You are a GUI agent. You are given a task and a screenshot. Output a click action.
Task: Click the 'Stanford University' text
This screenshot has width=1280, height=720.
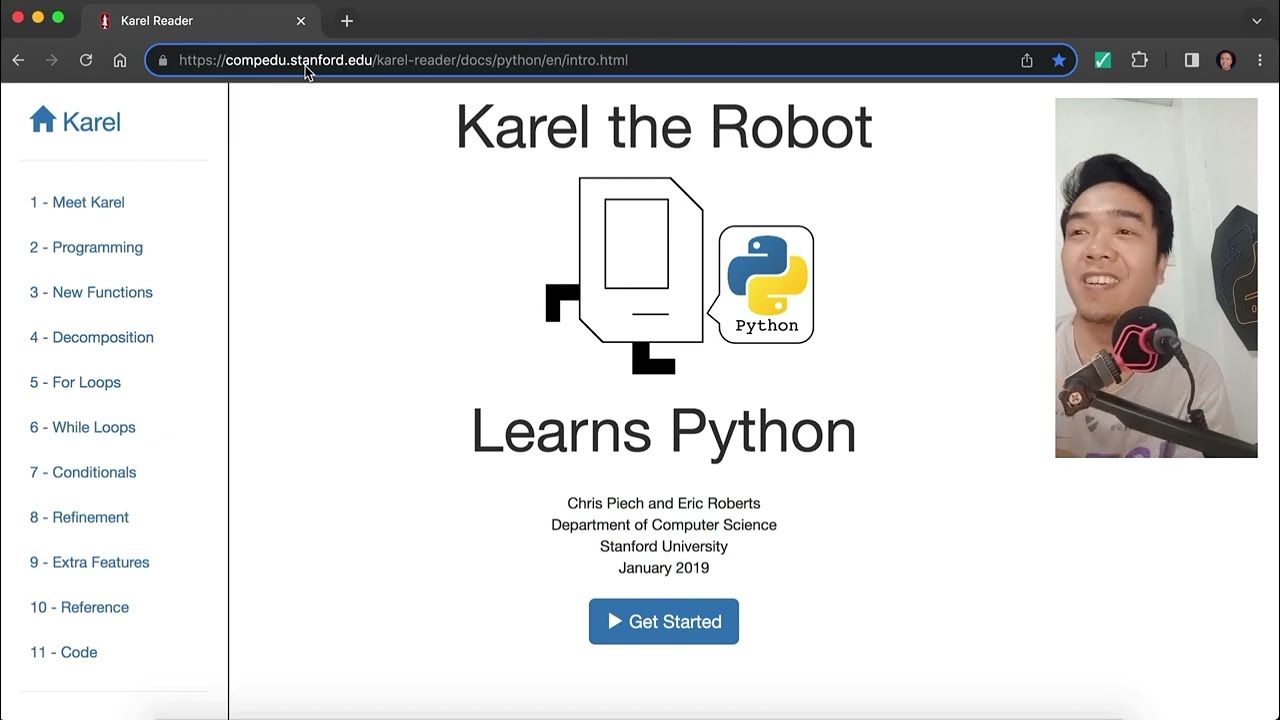tap(664, 546)
